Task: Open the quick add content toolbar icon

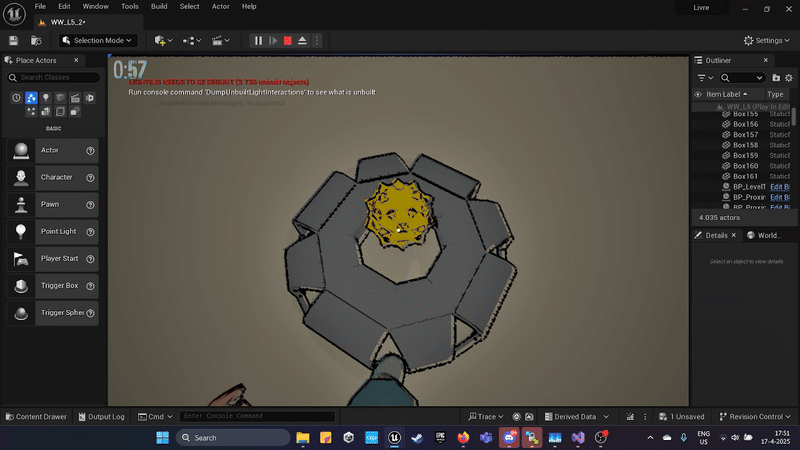Action: tap(163, 41)
